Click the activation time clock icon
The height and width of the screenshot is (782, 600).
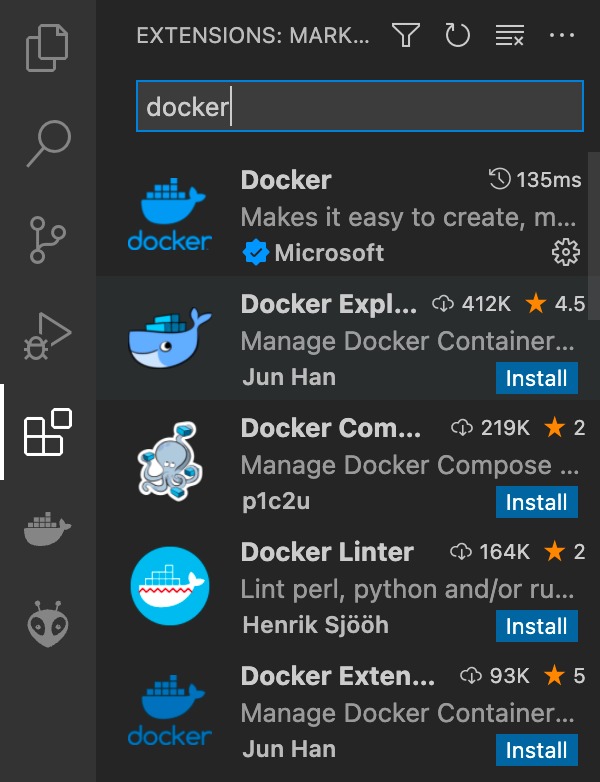click(500, 179)
